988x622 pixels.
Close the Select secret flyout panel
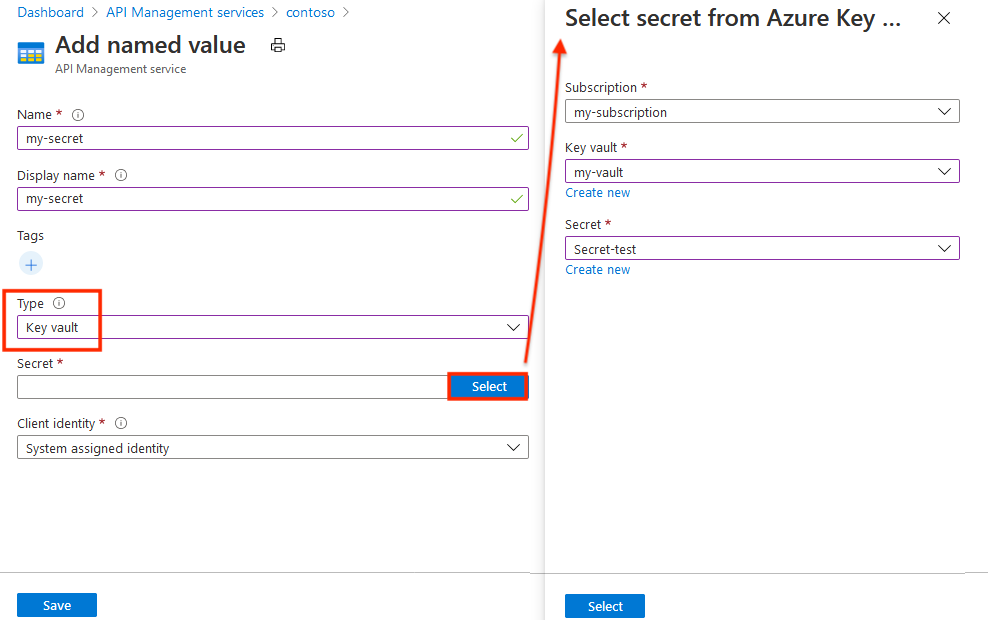pos(943,18)
